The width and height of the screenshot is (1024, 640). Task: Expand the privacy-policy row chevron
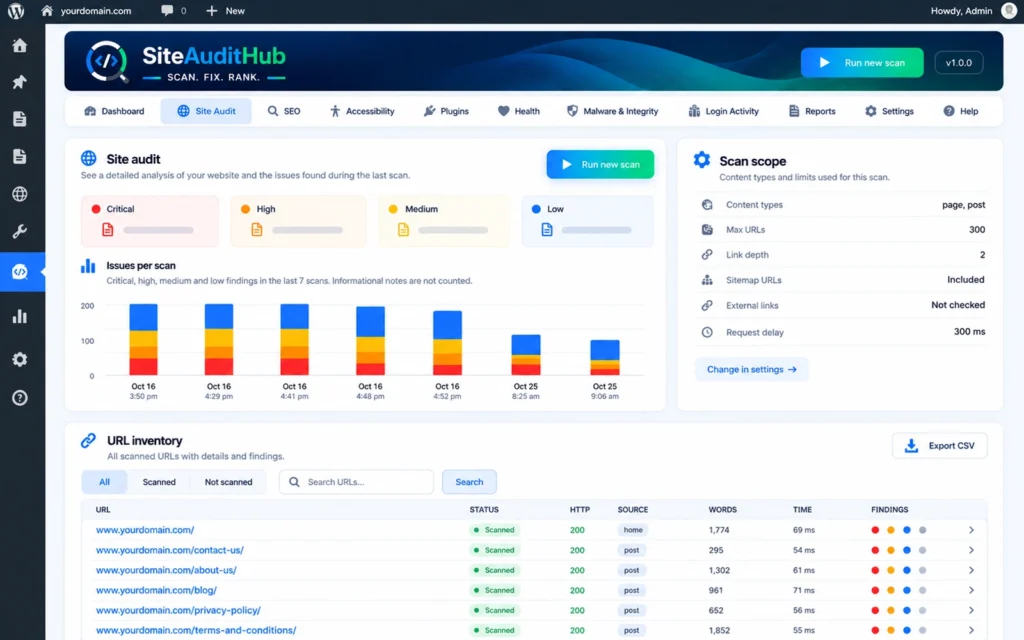pos(971,611)
